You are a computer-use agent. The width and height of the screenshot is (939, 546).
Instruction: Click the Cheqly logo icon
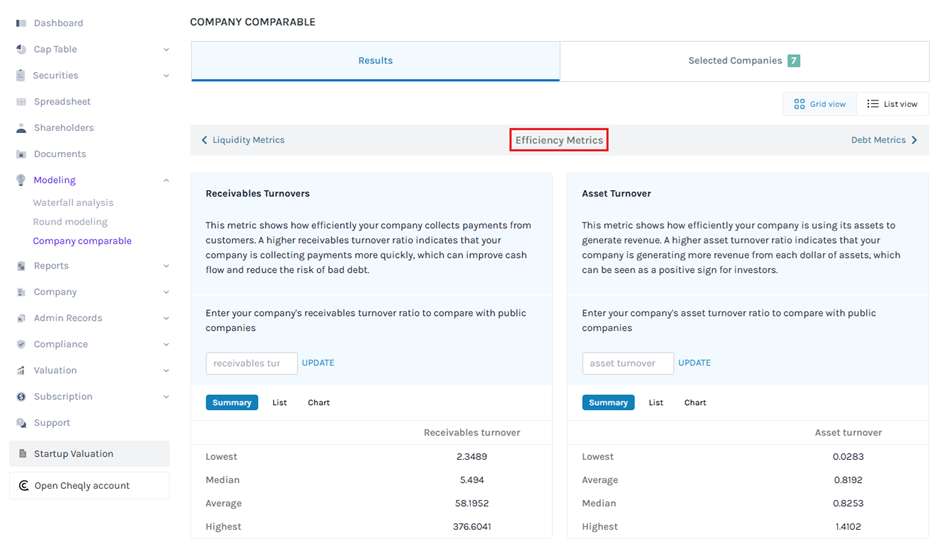(x=23, y=486)
